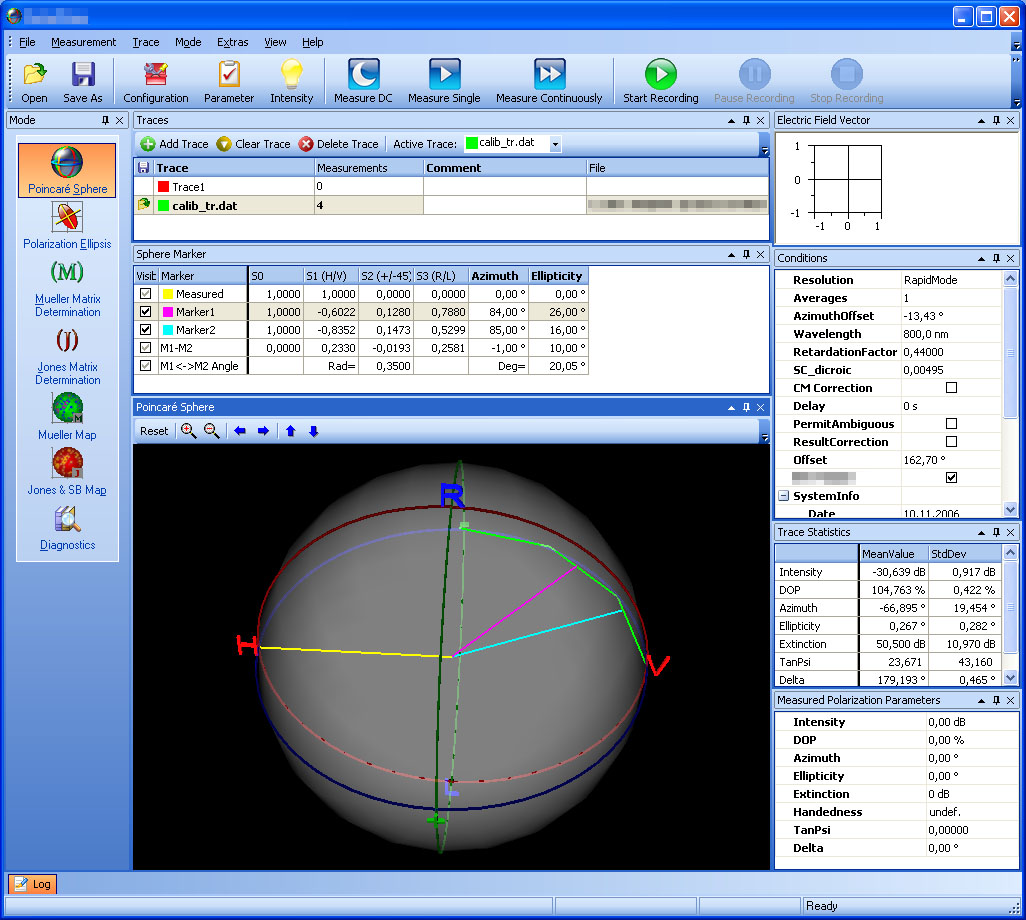Click the red Trace1 color swatch
Screen dimensions: 1026x920
[164, 186]
